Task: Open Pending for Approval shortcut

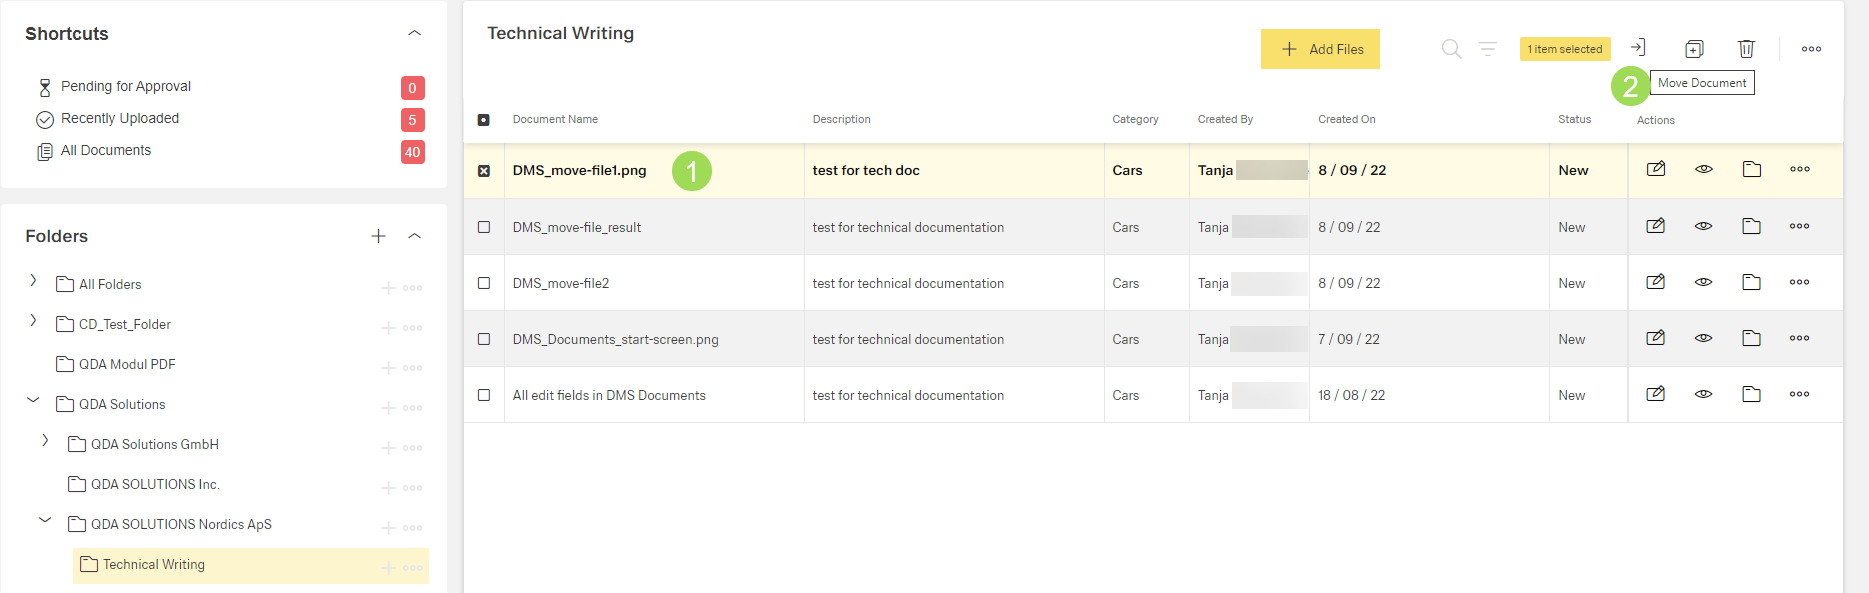Action: click(125, 87)
